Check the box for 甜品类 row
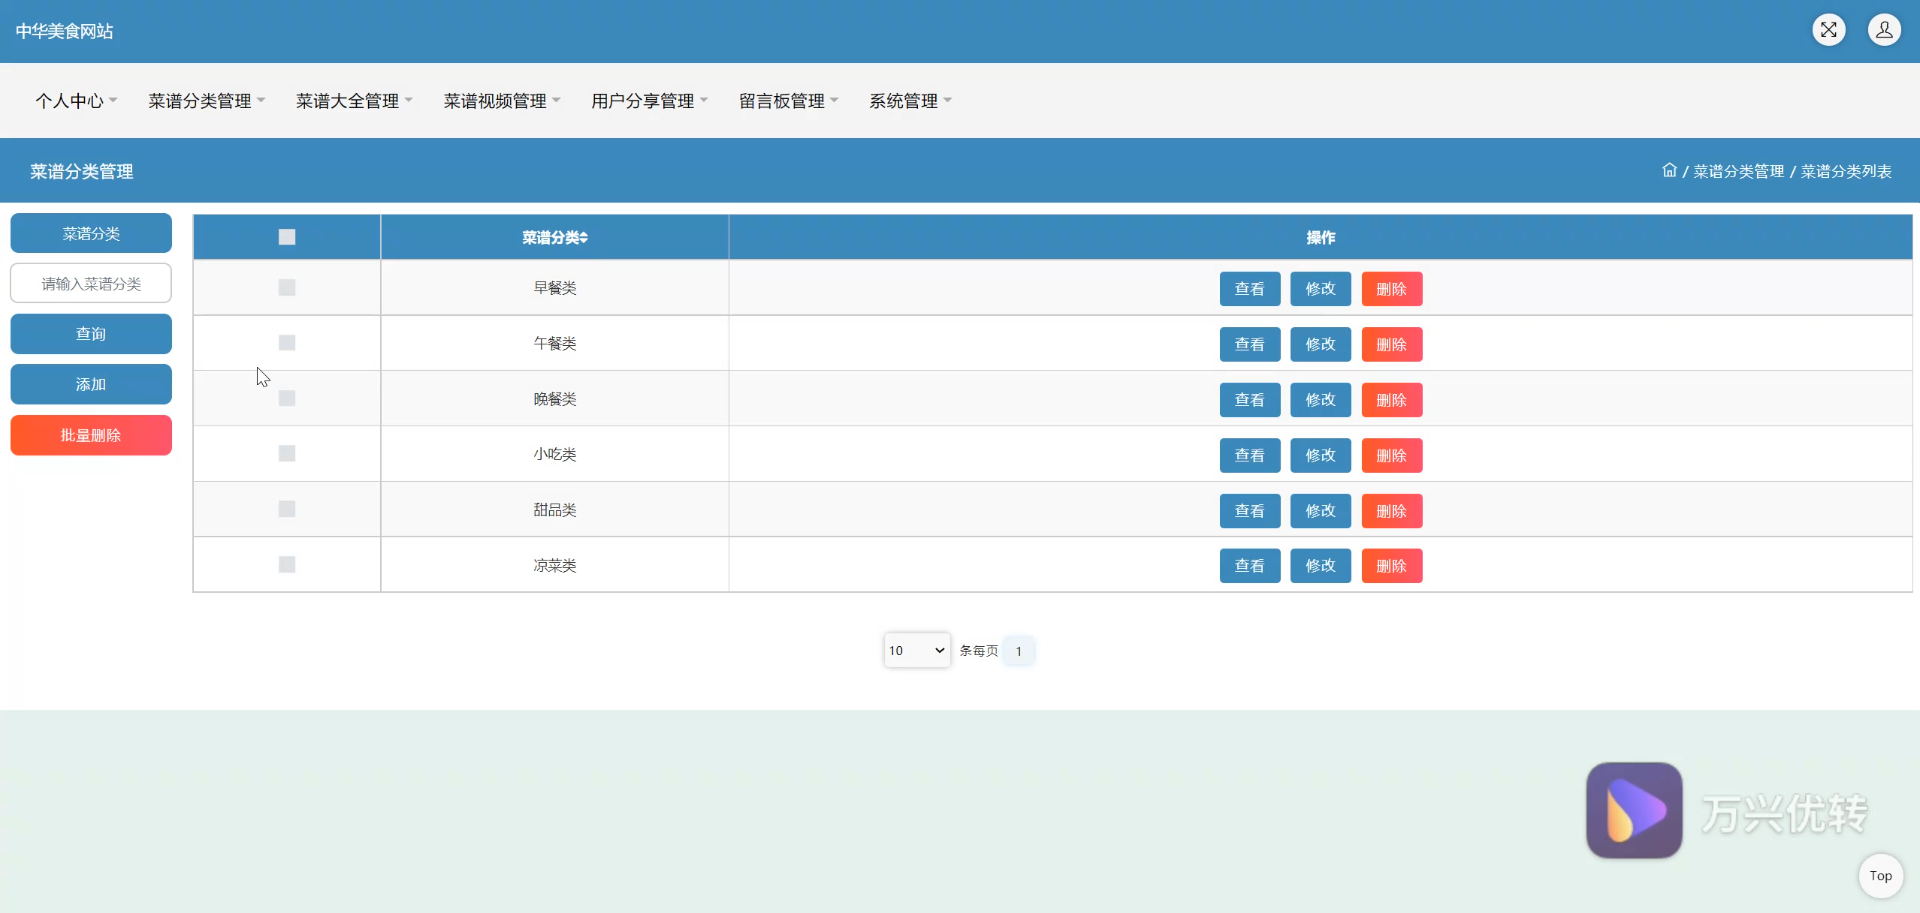The image size is (1920, 913). pos(287,509)
